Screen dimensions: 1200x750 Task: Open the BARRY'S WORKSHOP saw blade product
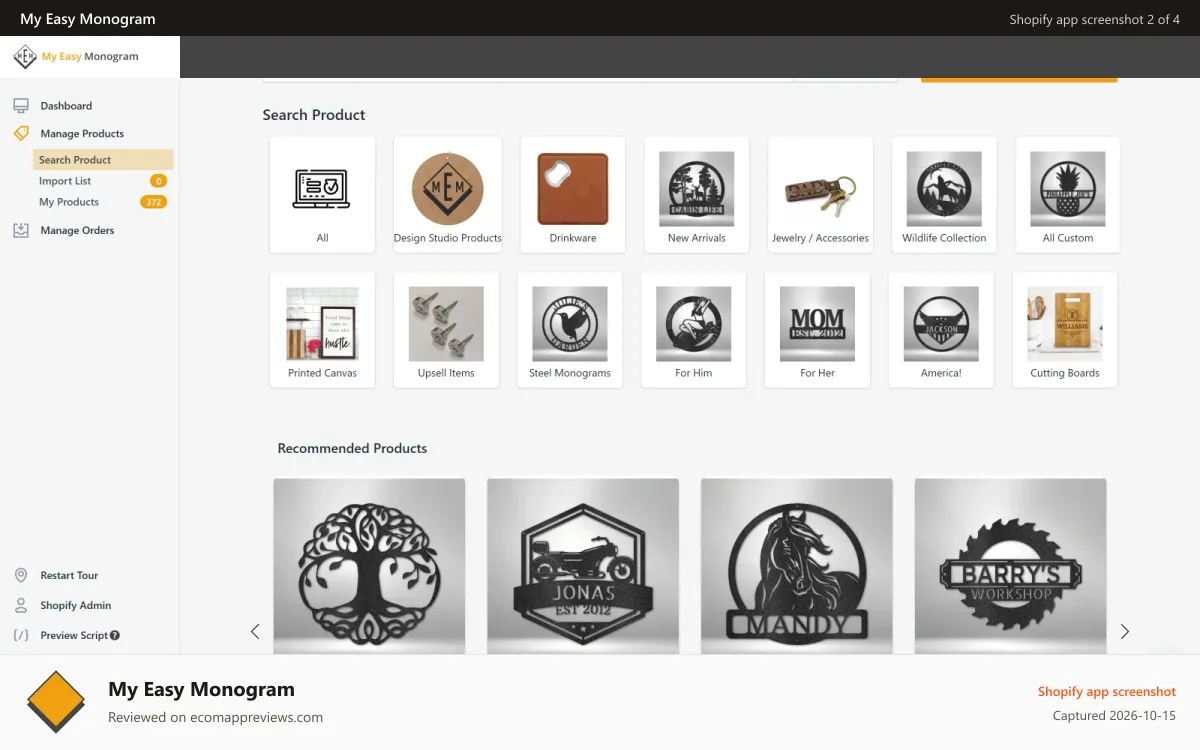click(x=1011, y=567)
